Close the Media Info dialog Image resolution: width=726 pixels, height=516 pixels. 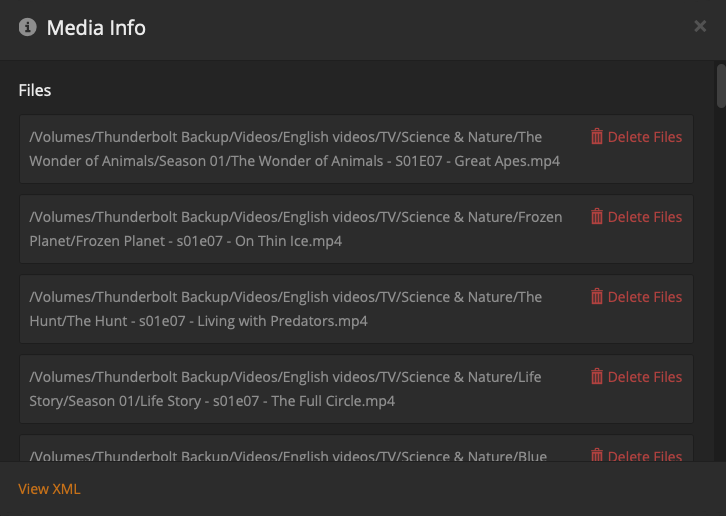700,26
